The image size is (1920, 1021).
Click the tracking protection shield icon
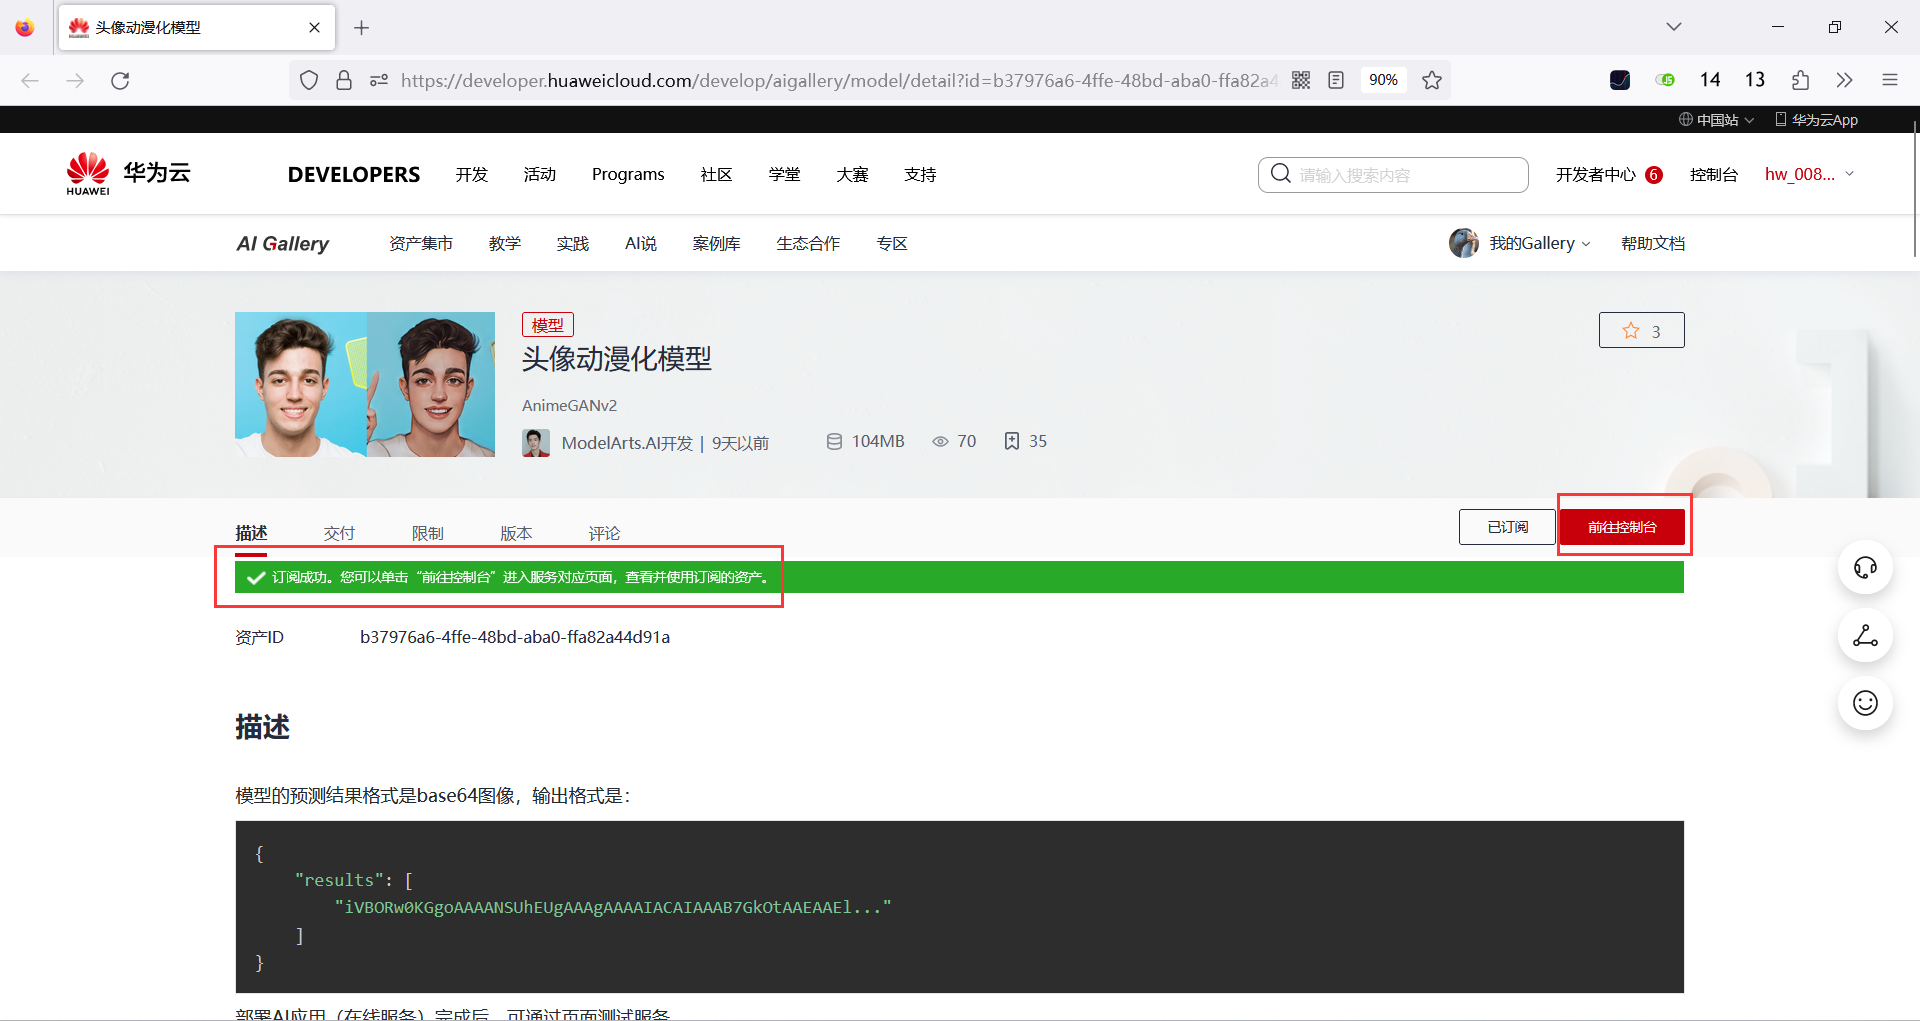pos(308,80)
